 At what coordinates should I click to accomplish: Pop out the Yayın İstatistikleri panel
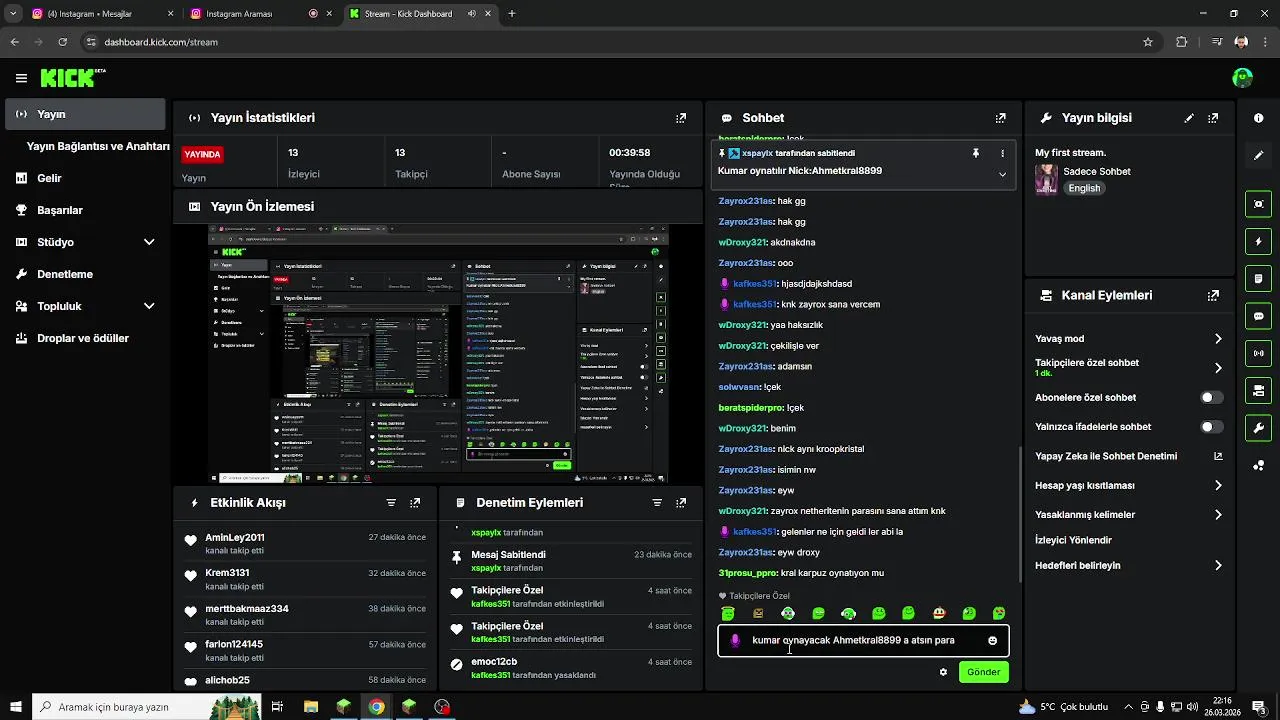click(681, 118)
